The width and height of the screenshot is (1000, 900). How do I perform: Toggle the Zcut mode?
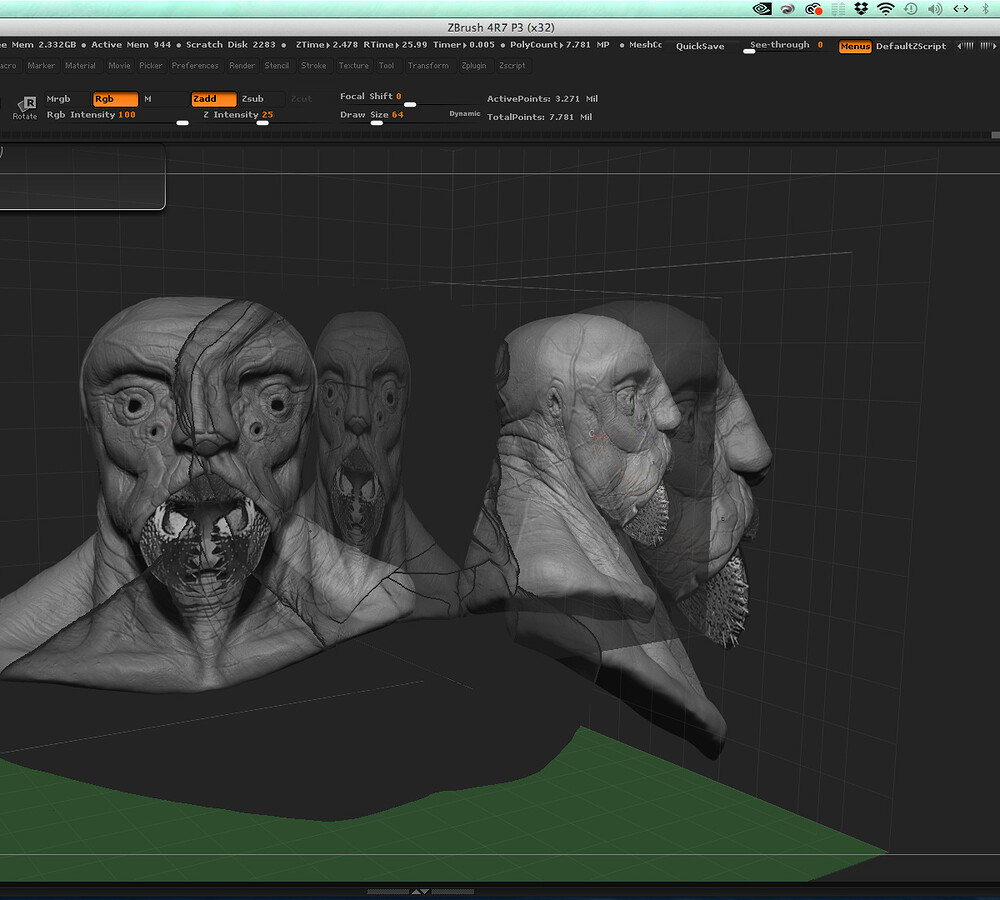click(301, 99)
